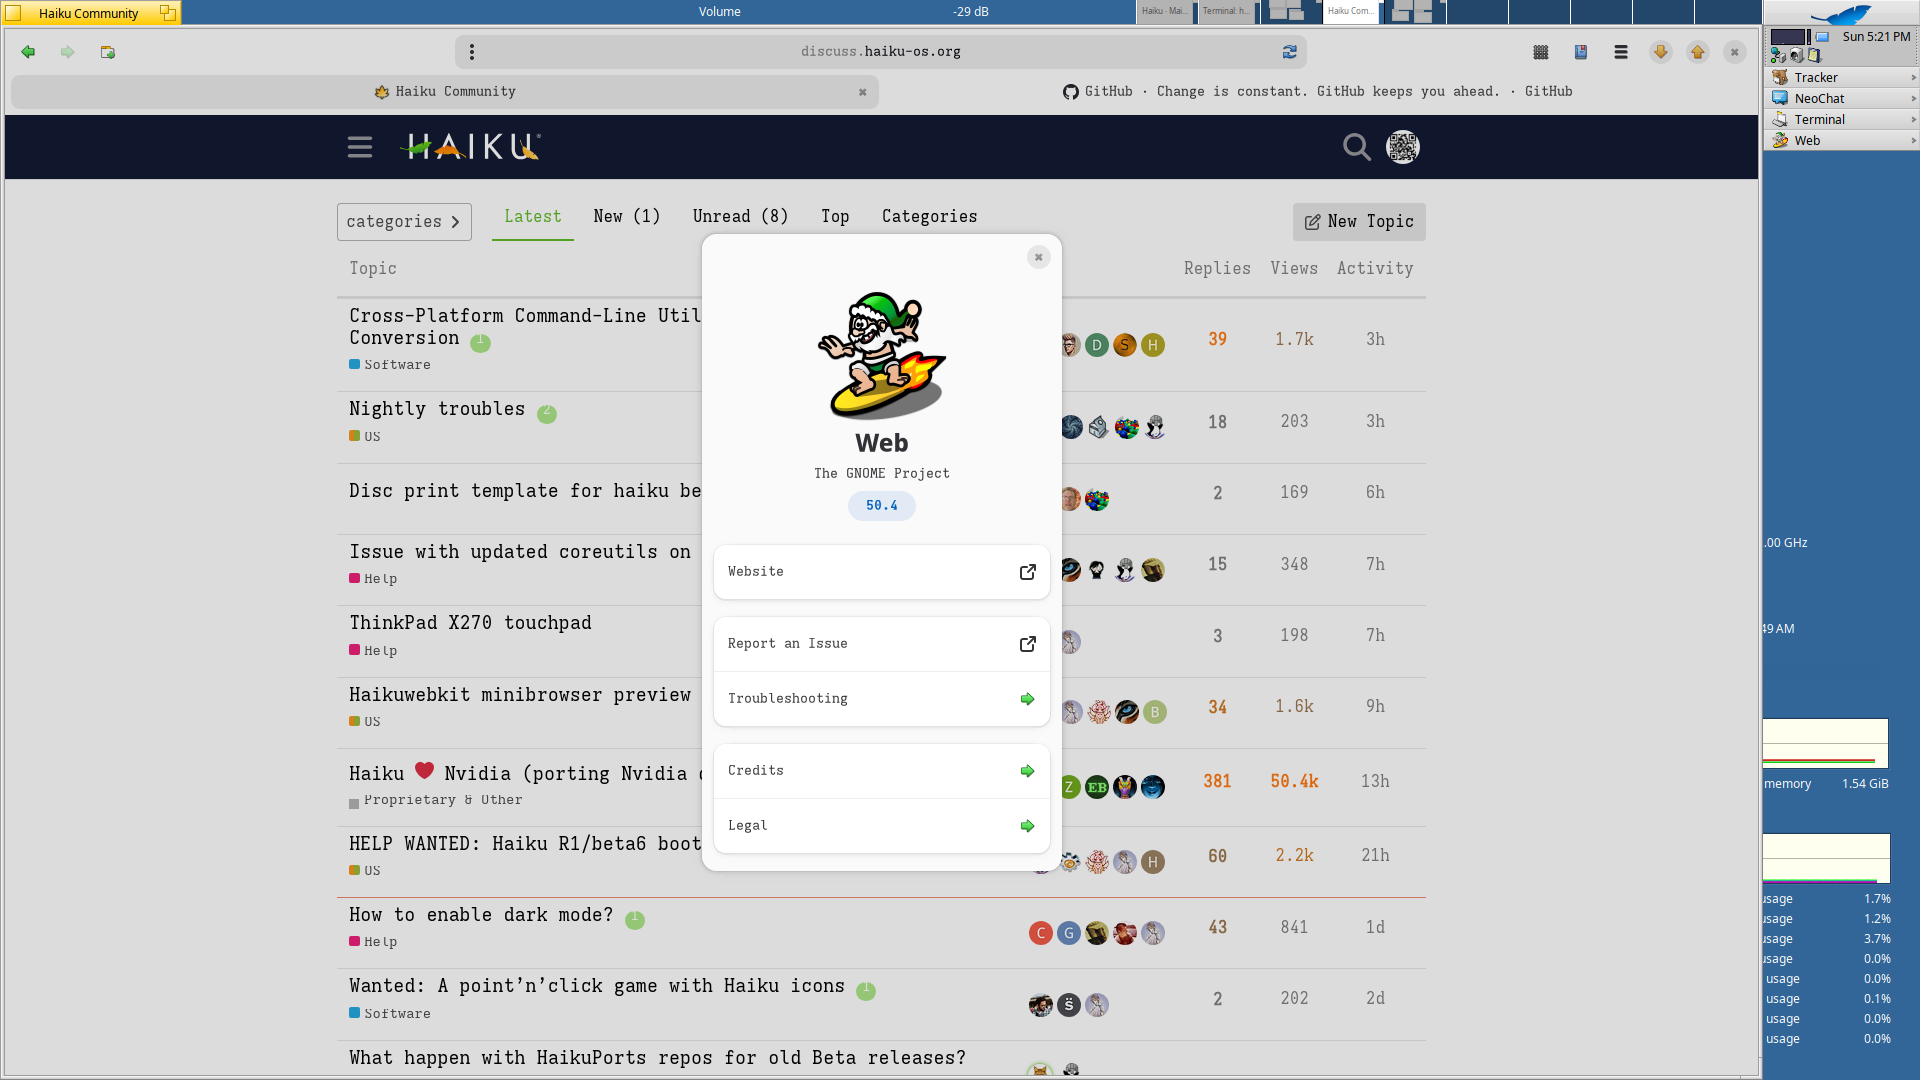Sort topics by the Views column header
1920x1080 pixels.
point(1294,269)
